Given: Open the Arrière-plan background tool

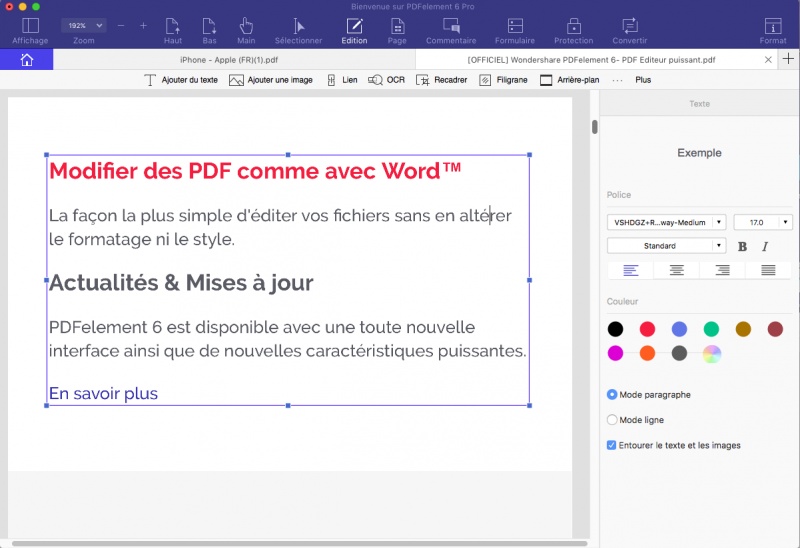Looking at the screenshot, I should [569, 80].
